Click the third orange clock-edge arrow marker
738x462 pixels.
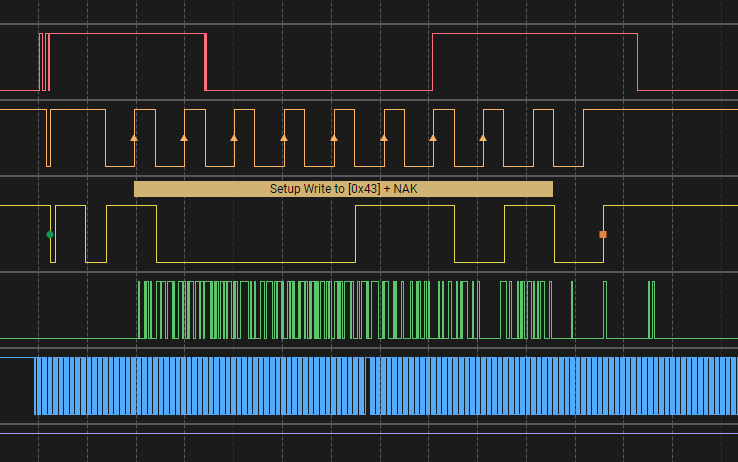click(x=234, y=137)
